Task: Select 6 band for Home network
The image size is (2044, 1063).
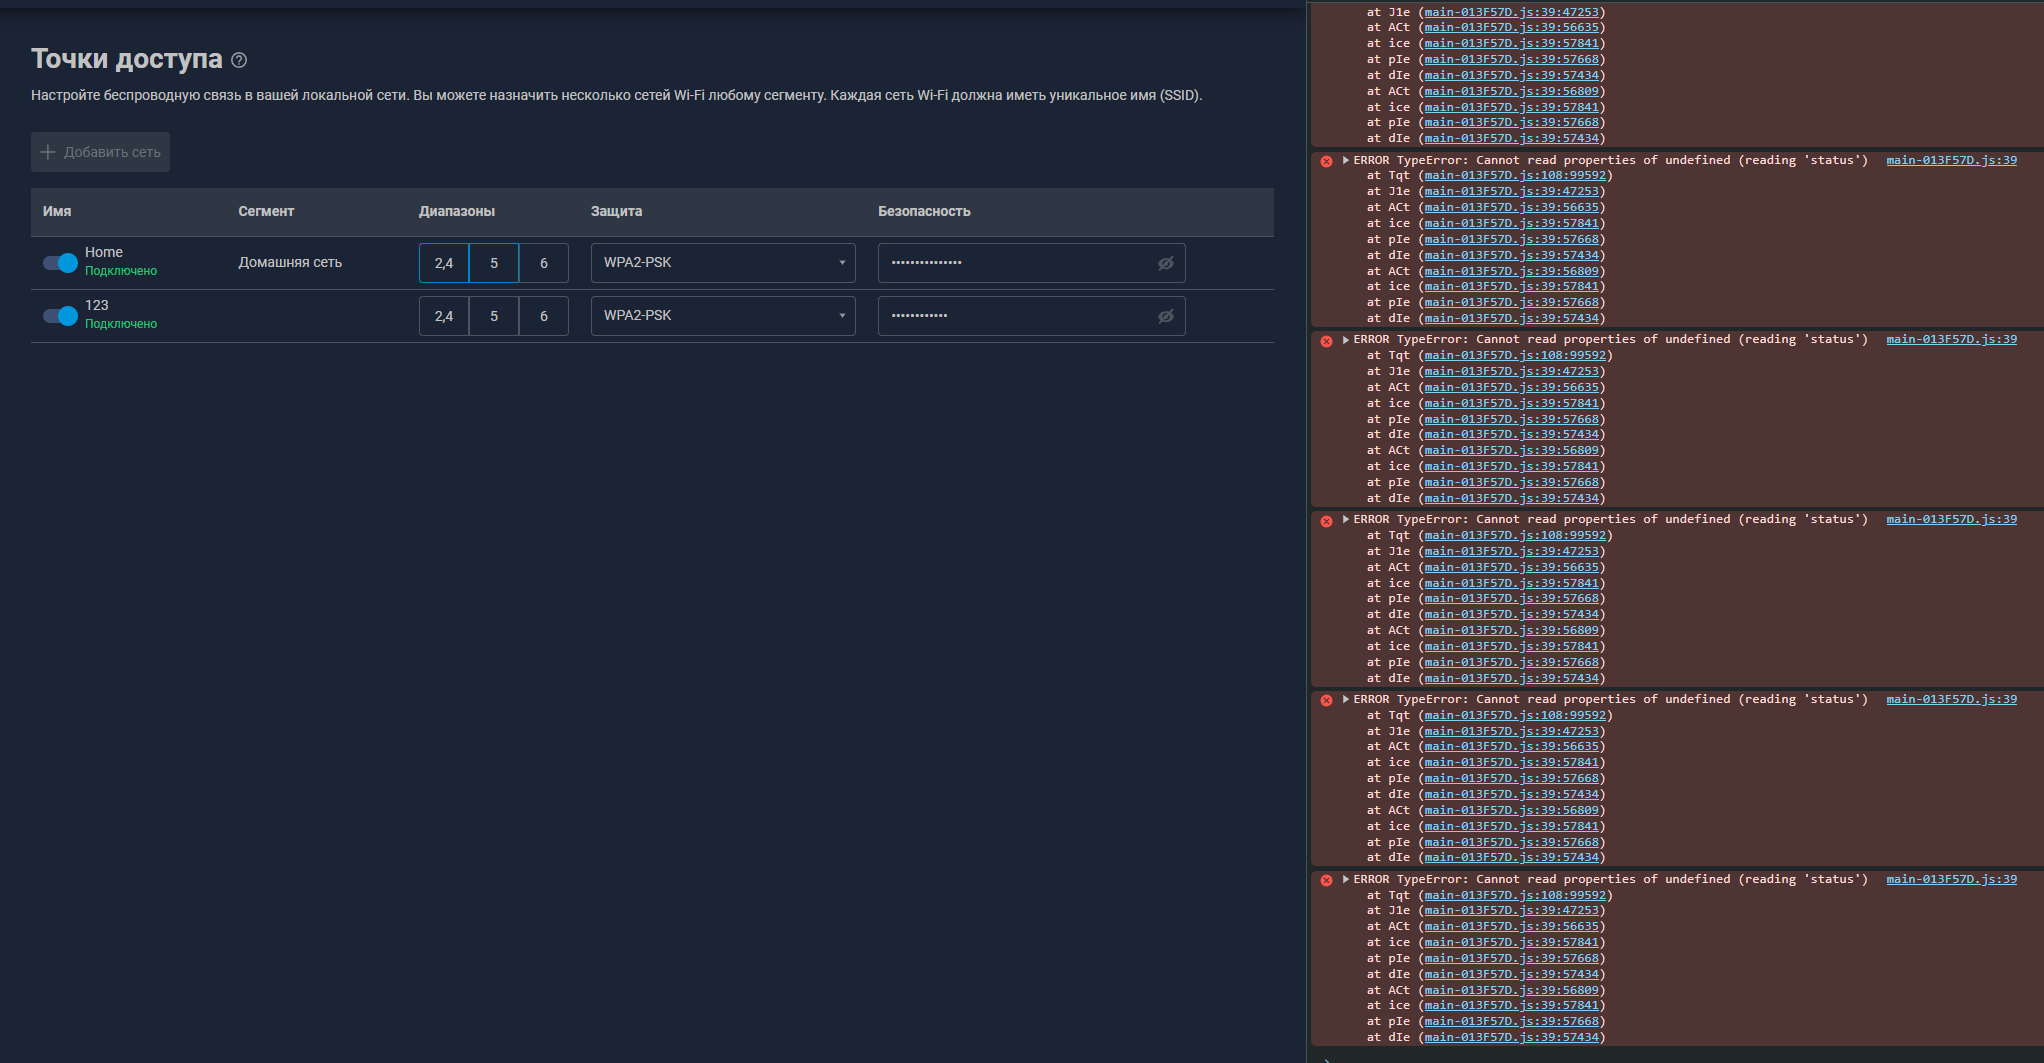Action: coord(544,263)
